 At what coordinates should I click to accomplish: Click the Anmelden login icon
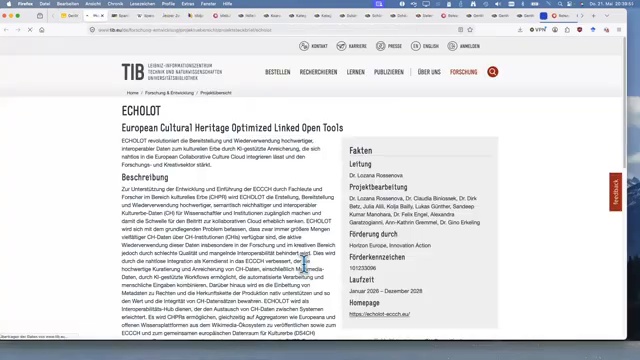click(452, 46)
